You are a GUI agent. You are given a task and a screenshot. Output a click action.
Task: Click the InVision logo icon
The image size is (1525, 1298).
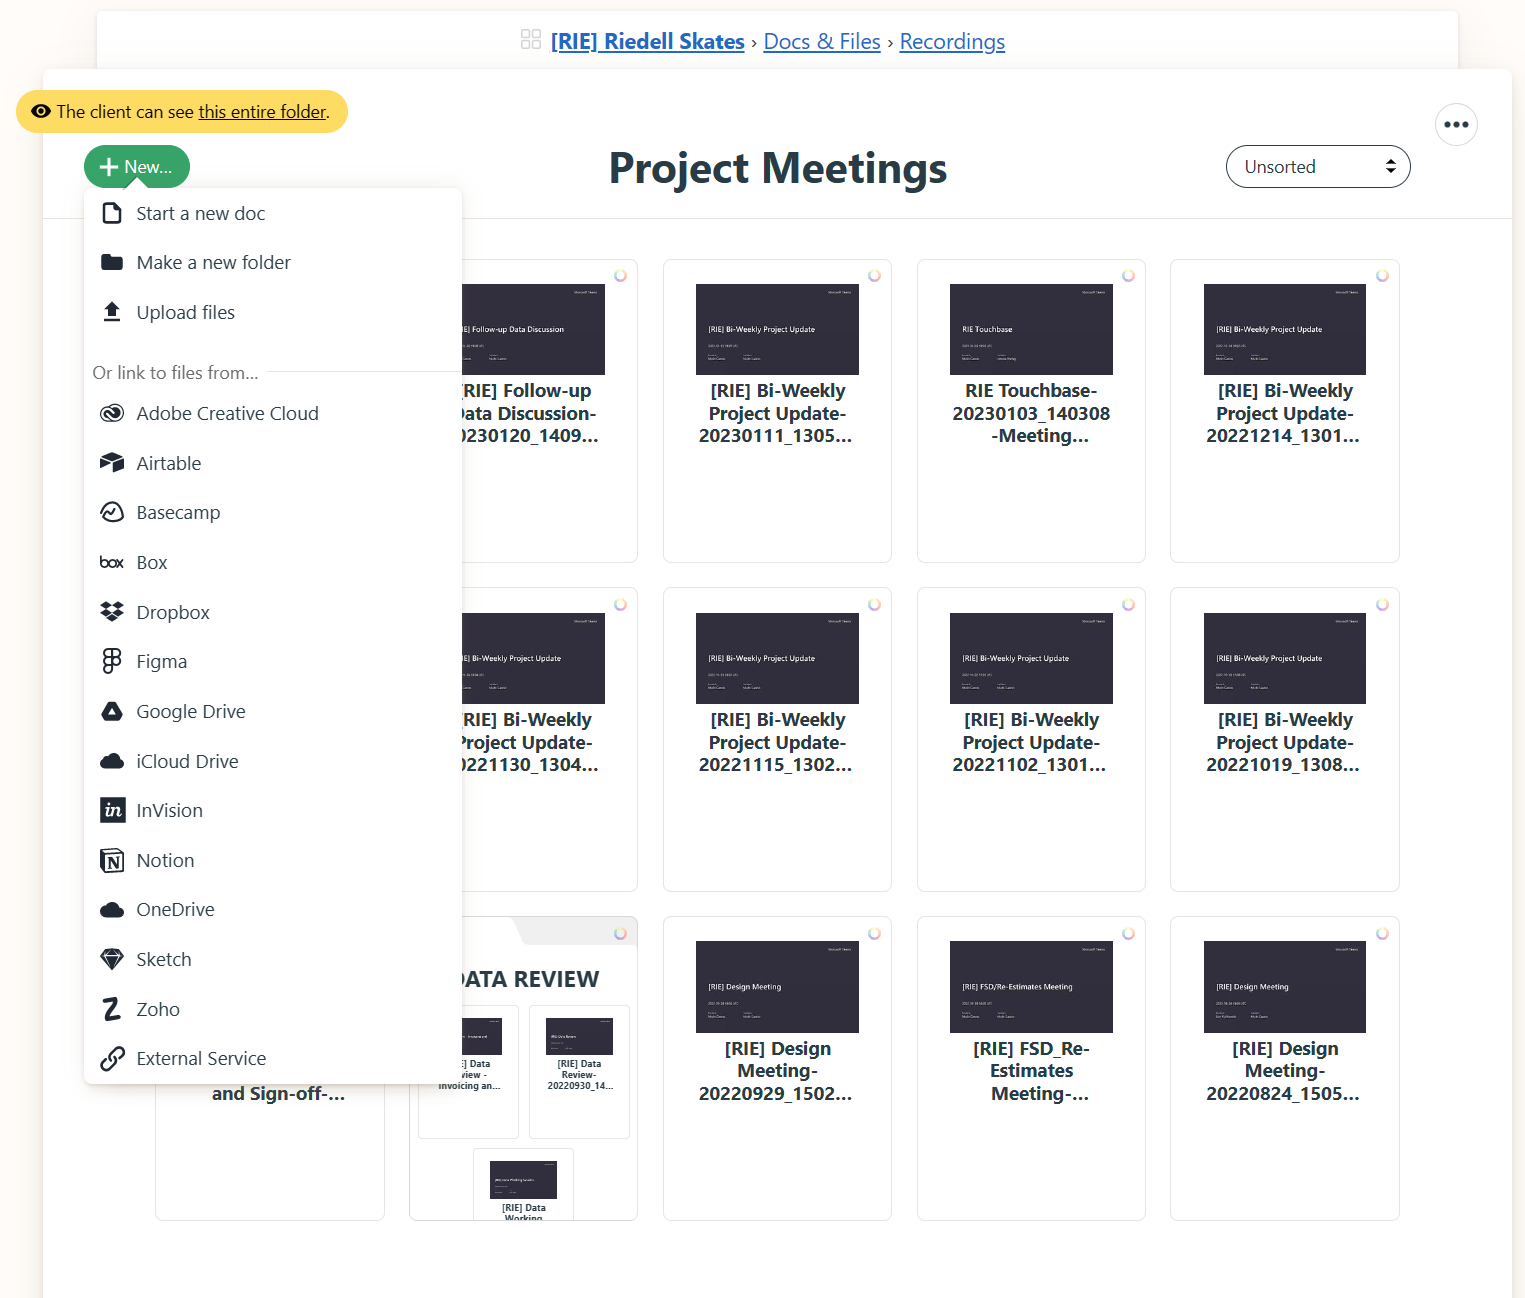pos(113,810)
